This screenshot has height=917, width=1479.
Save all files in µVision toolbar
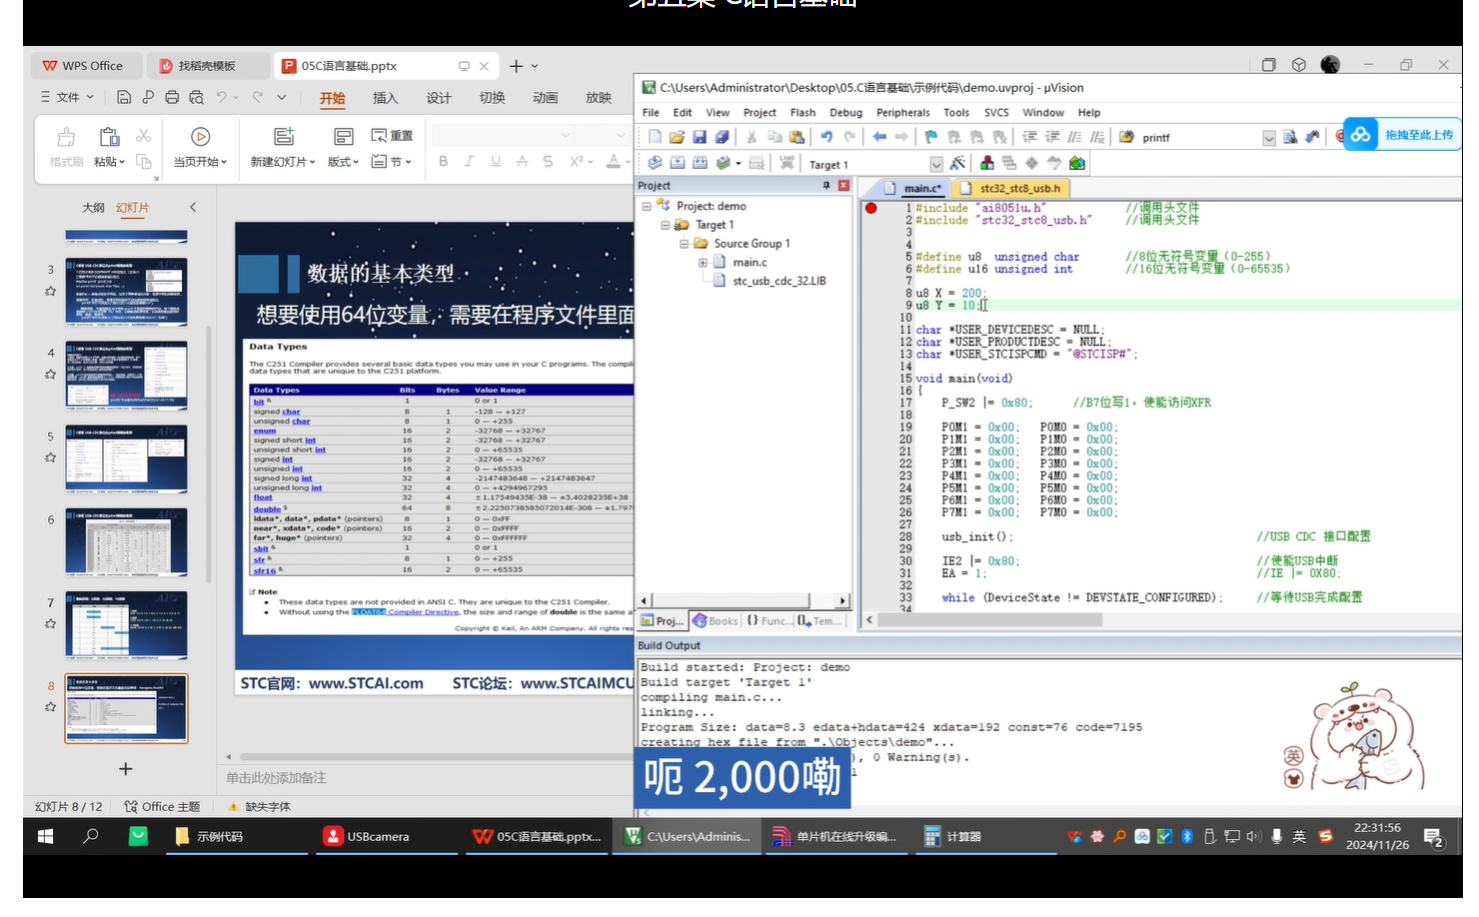tap(722, 137)
